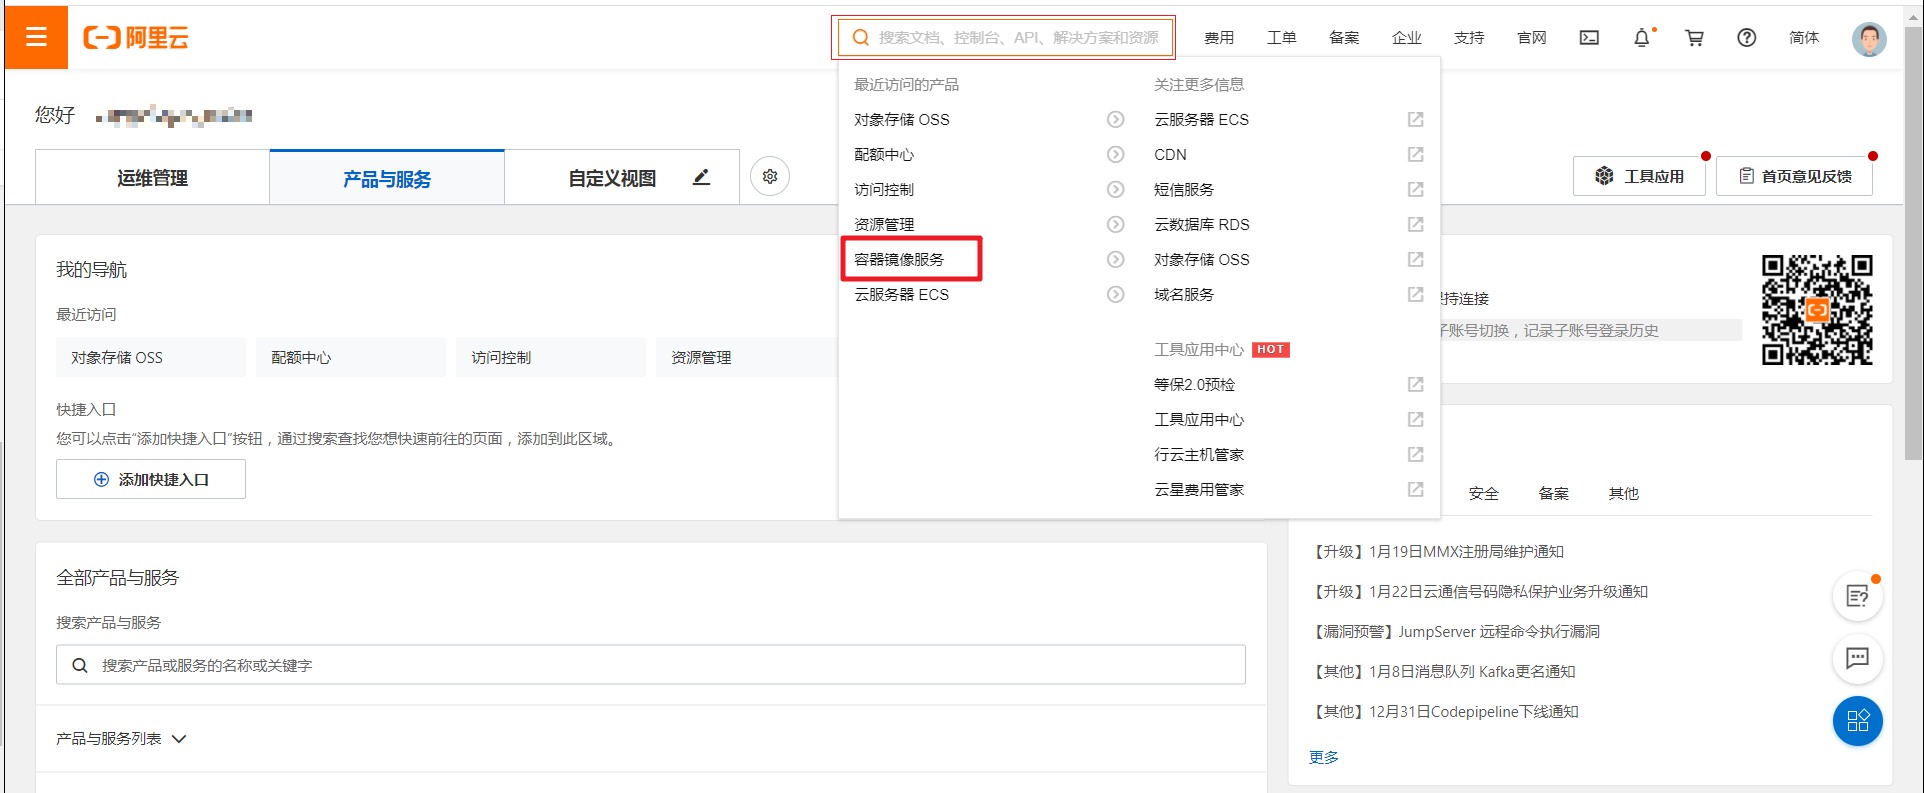The width and height of the screenshot is (1924, 793).
Task: Click arrow icon next to 访问控制
Action: [x=1115, y=190]
